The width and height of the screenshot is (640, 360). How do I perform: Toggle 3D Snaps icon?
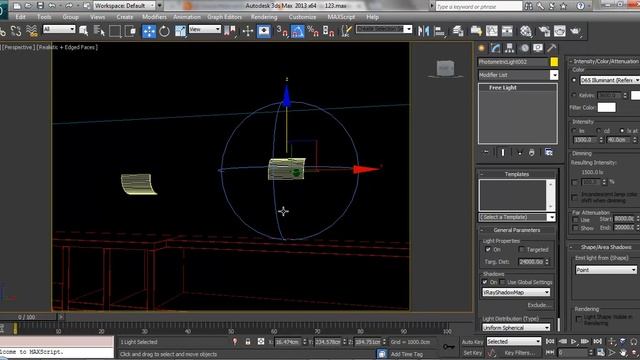282,31
